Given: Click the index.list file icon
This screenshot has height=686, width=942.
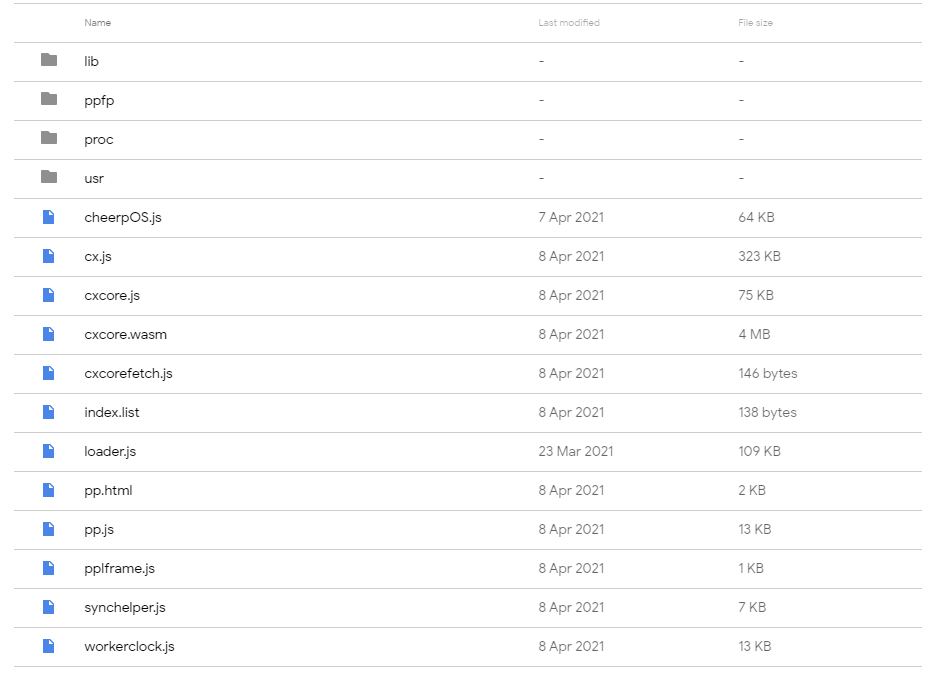Looking at the screenshot, I should (x=49, y=412).
